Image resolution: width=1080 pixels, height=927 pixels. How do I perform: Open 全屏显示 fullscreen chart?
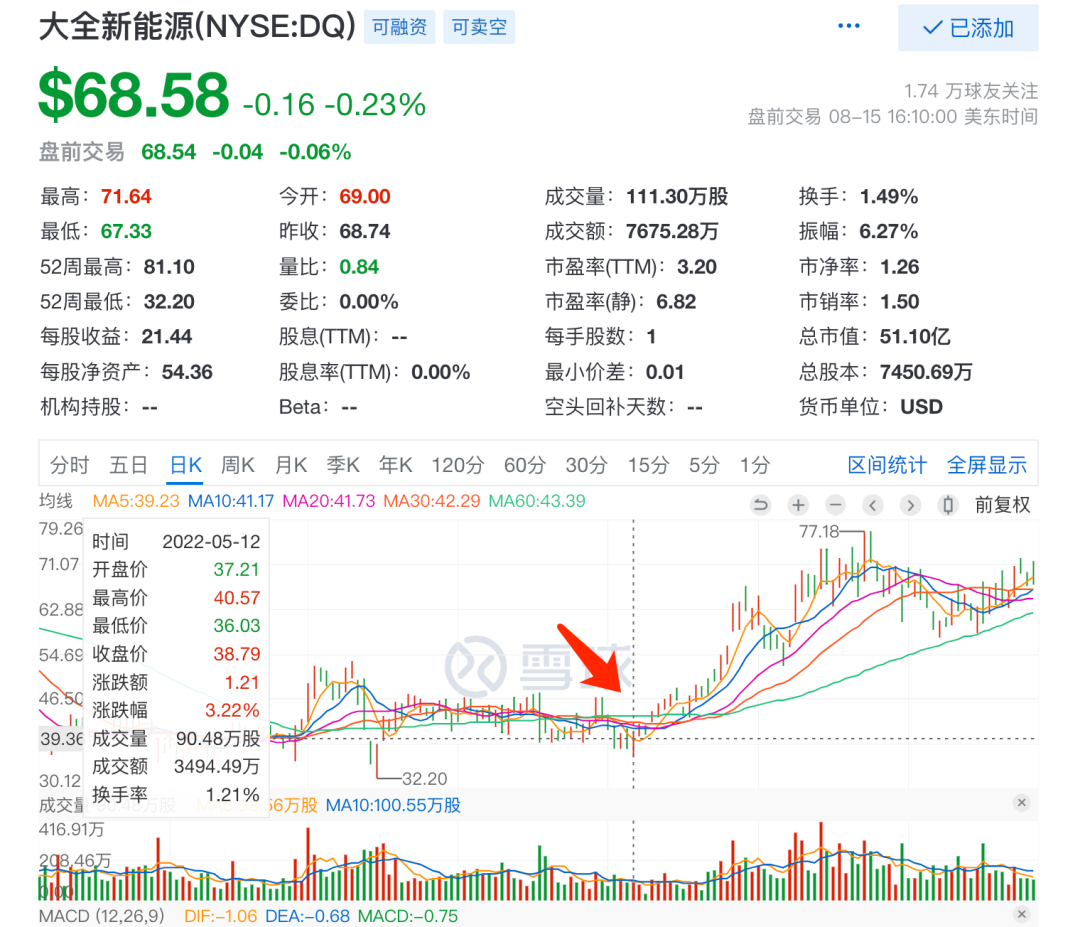987,465
